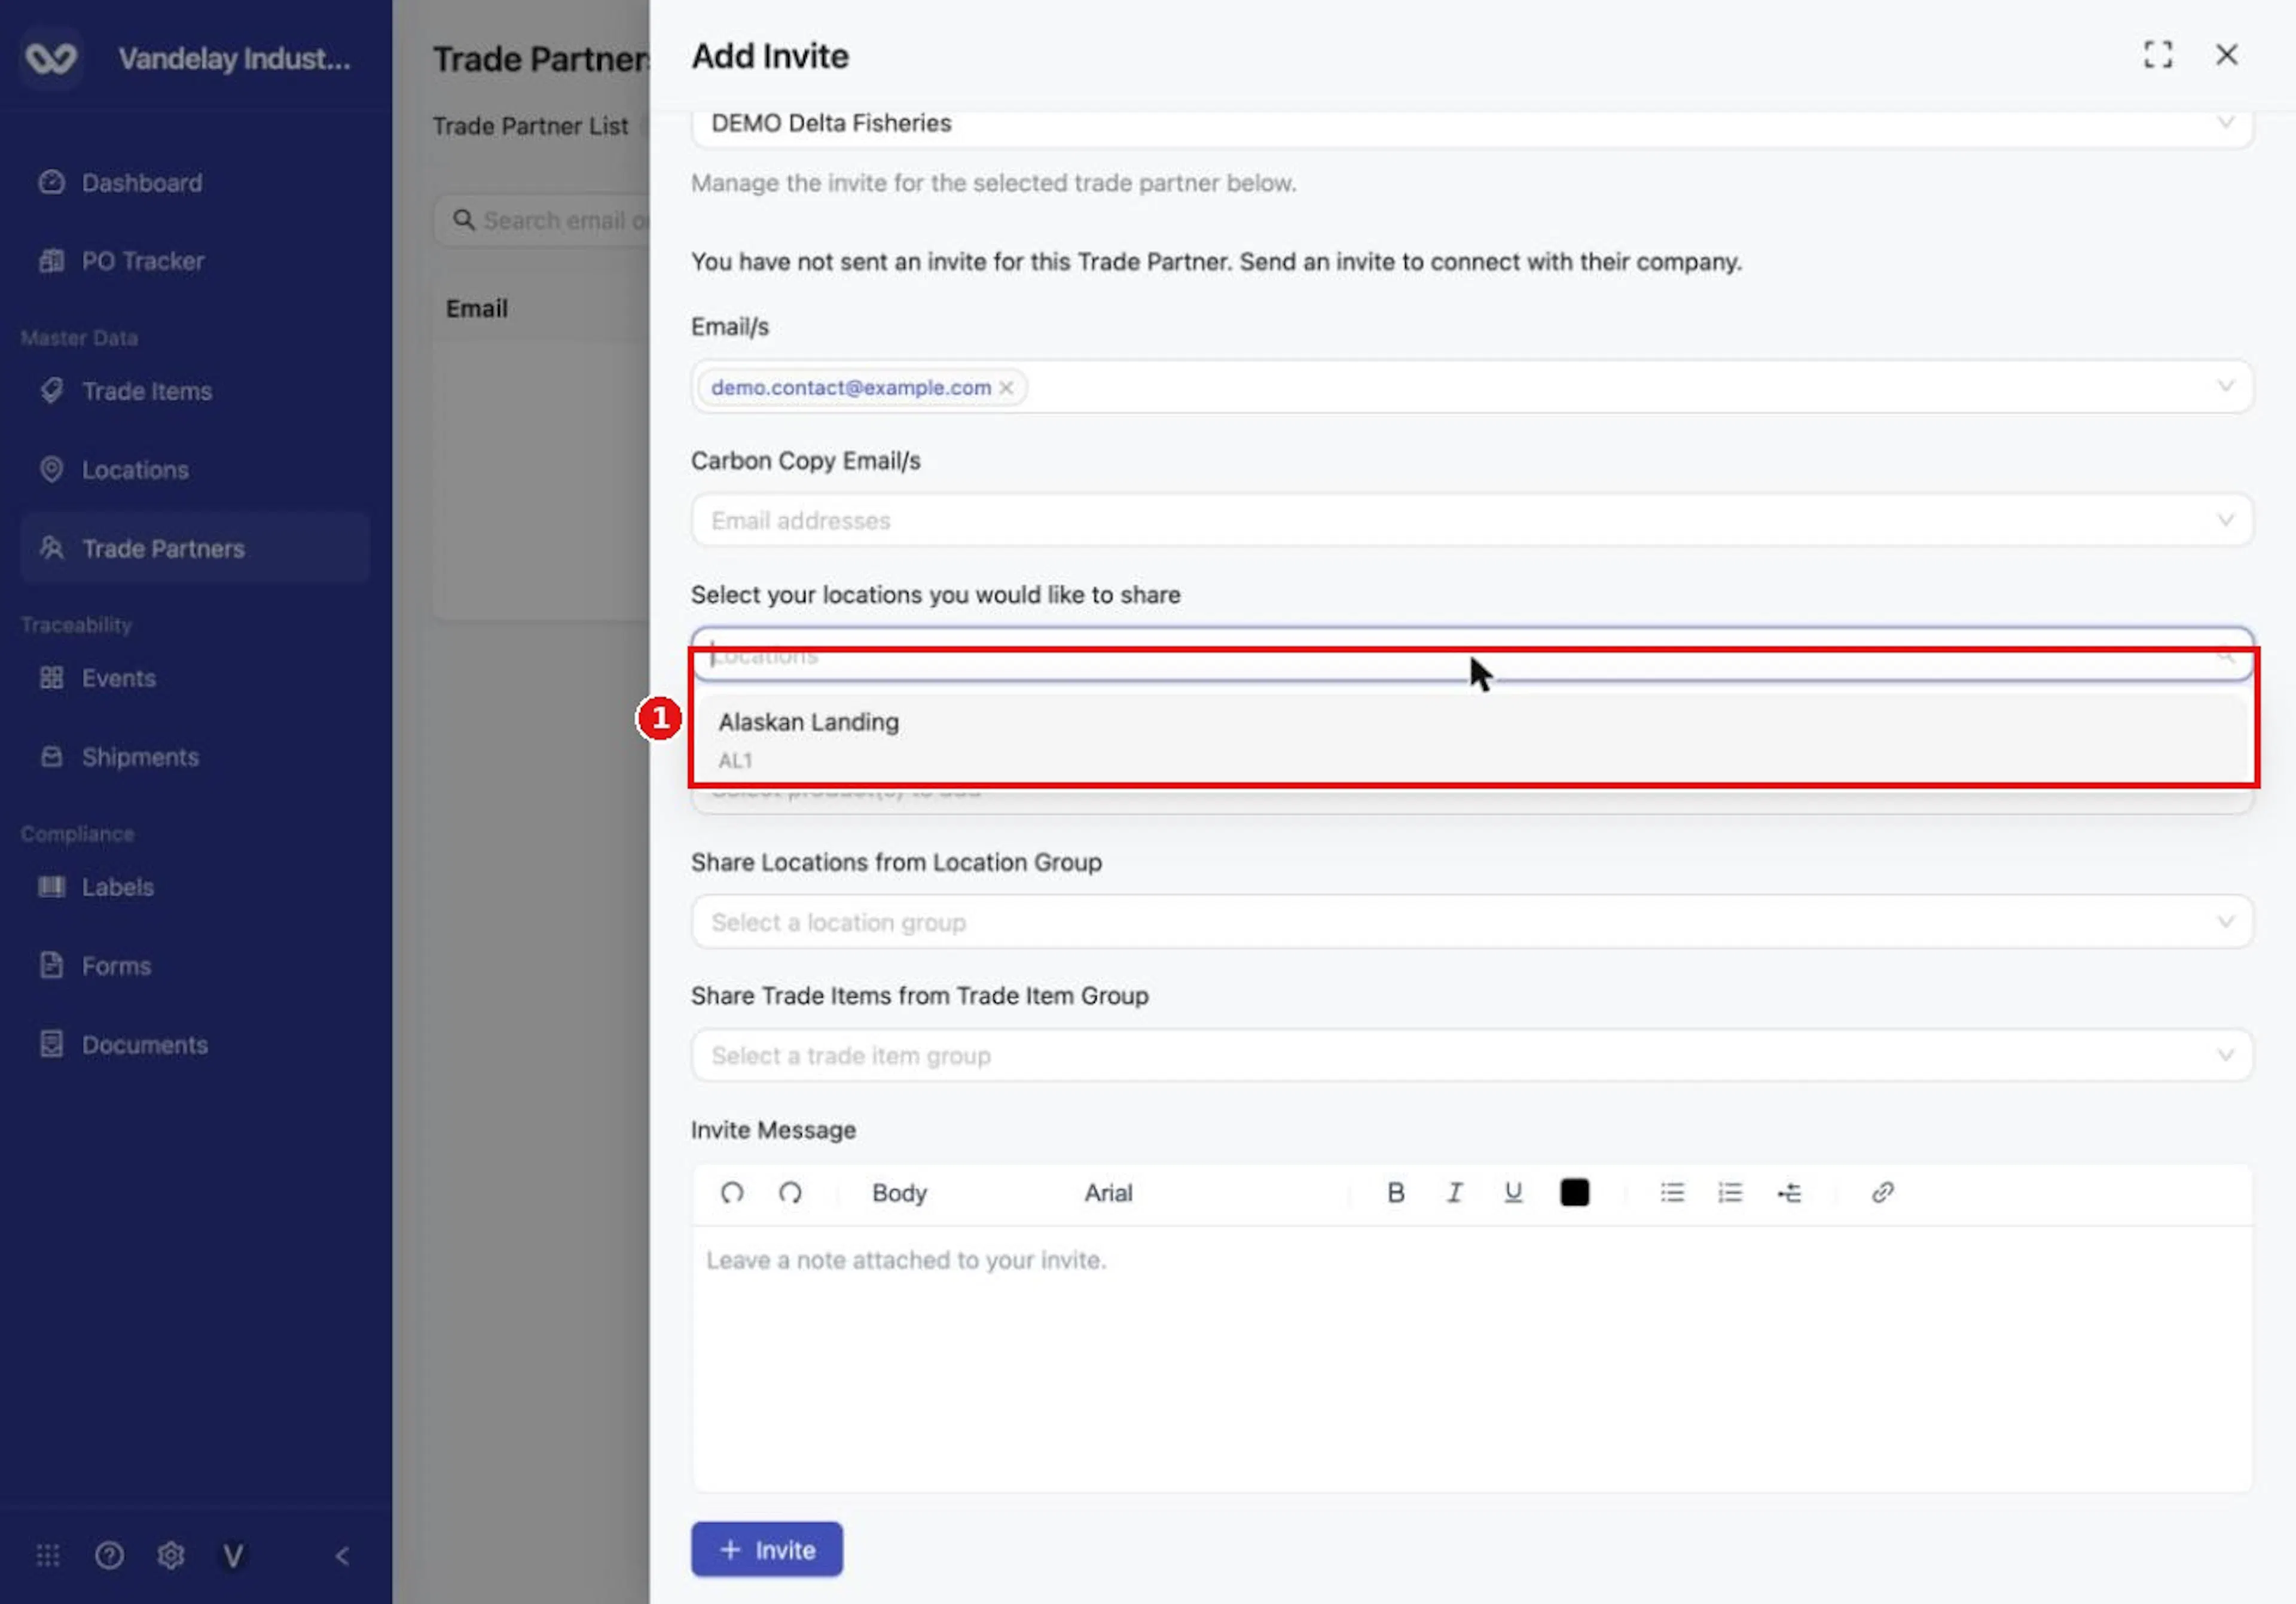Insert a link with the link icon
This screenshot has width=2296, height=1604.
[x=1882, y=1192]
